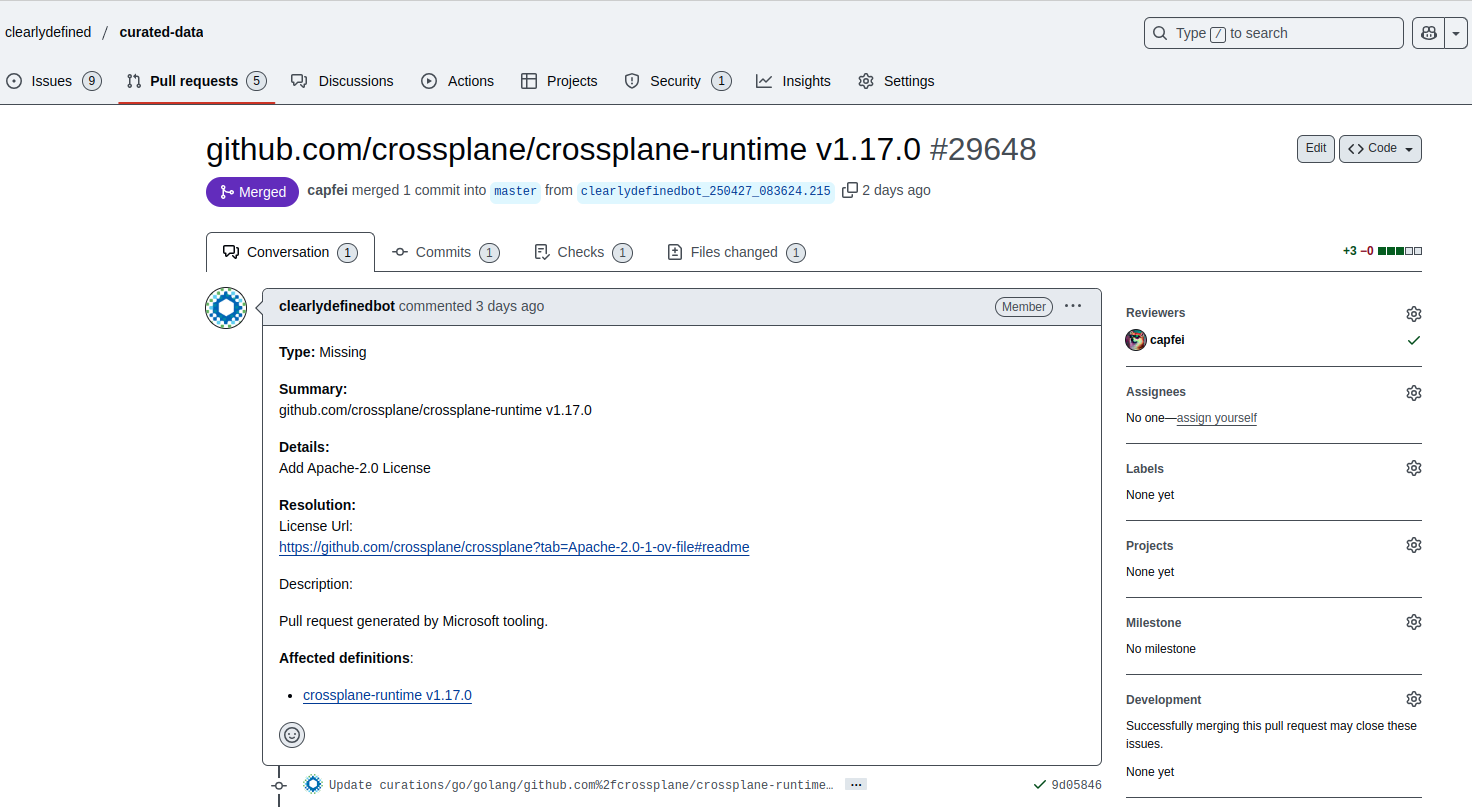Click the '3 days ago' comment timestamp
The image size is (1472, 807).
(x=510, y=306)
